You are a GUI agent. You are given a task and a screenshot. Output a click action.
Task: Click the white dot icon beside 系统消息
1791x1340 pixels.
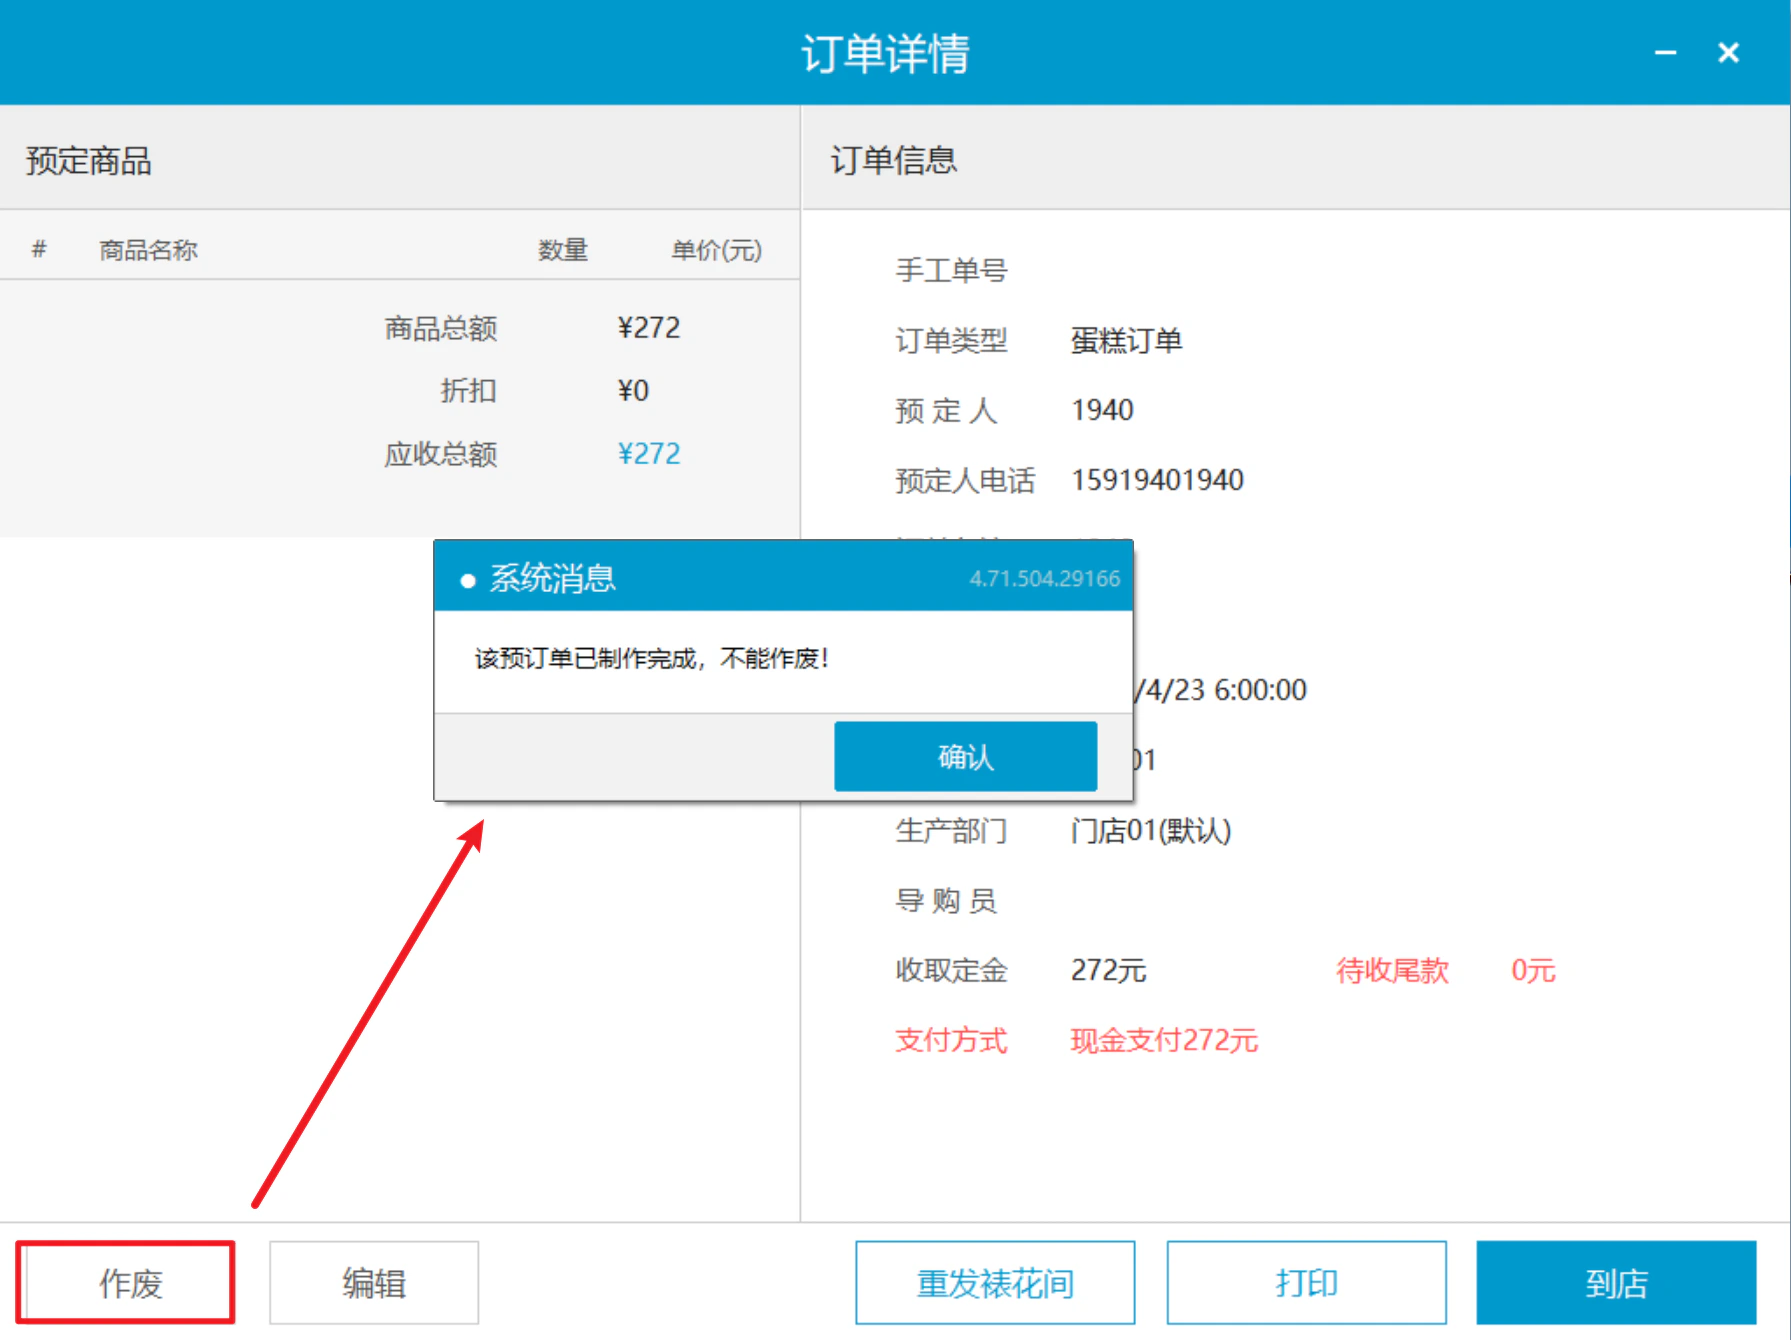point(467,580)
